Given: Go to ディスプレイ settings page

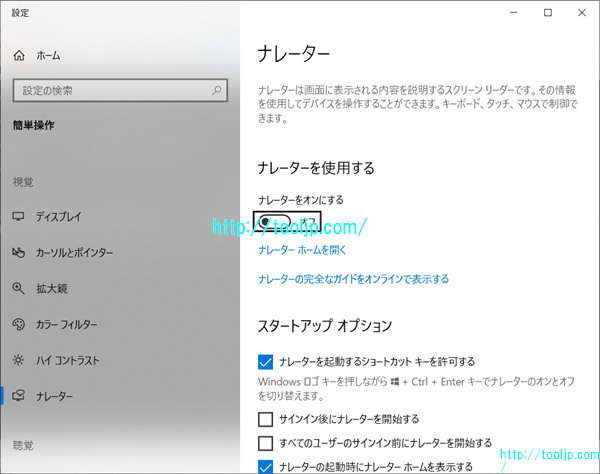Looking at the screenshot, I should tap(59, 217).
